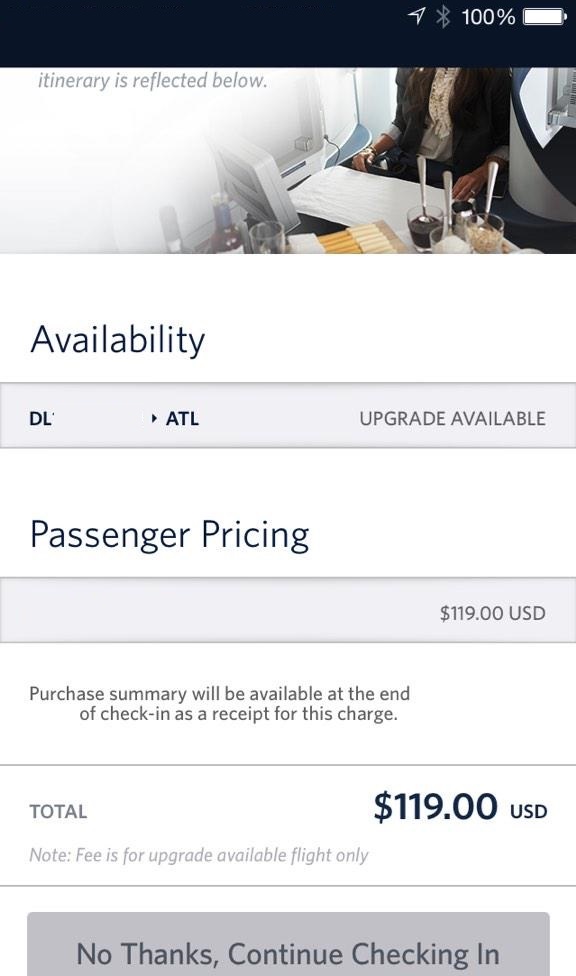The image size is (576, 976).
Task: Tap No Thanks, Continue Checking In
Action: click(288, 952)
